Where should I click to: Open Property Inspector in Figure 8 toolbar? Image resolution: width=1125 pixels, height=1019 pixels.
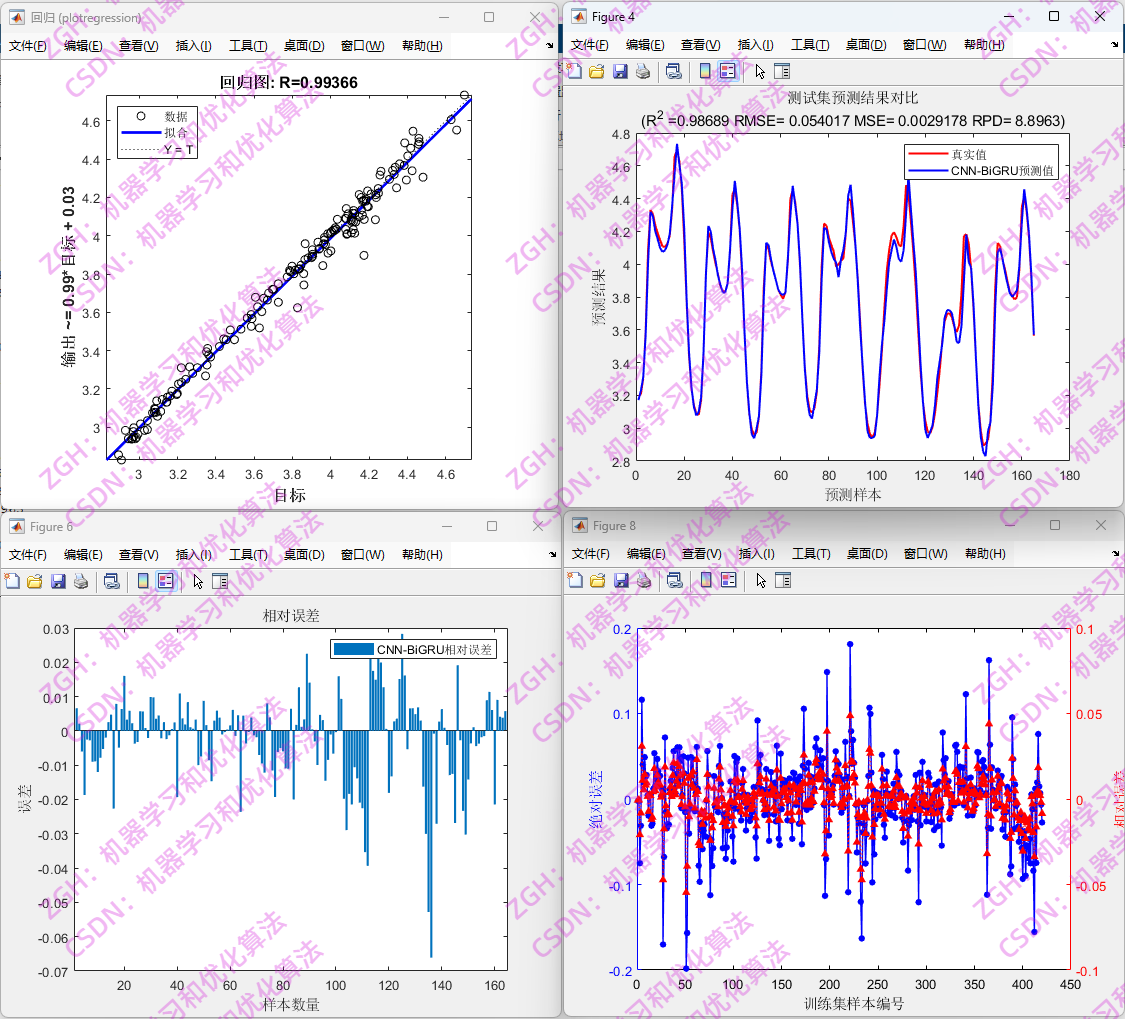pos(783,580)
